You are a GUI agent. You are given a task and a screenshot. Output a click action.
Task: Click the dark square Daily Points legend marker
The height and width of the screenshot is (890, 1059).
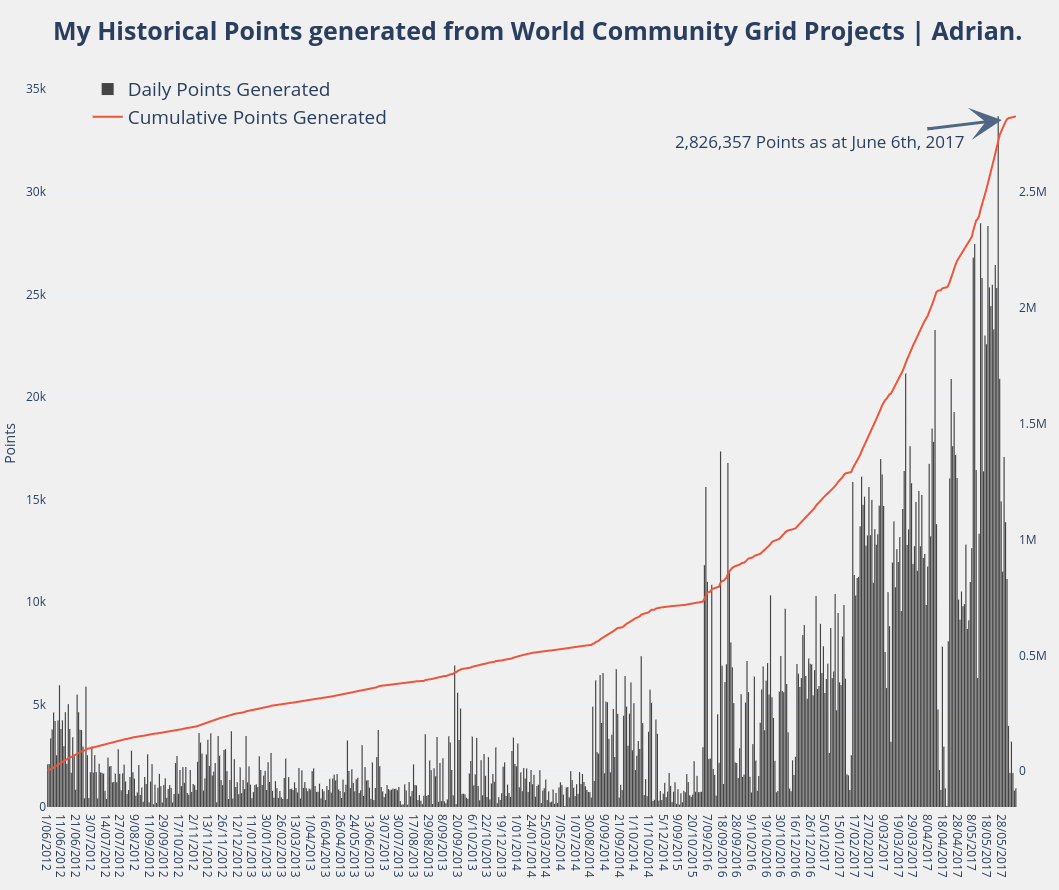click(108, 89)
